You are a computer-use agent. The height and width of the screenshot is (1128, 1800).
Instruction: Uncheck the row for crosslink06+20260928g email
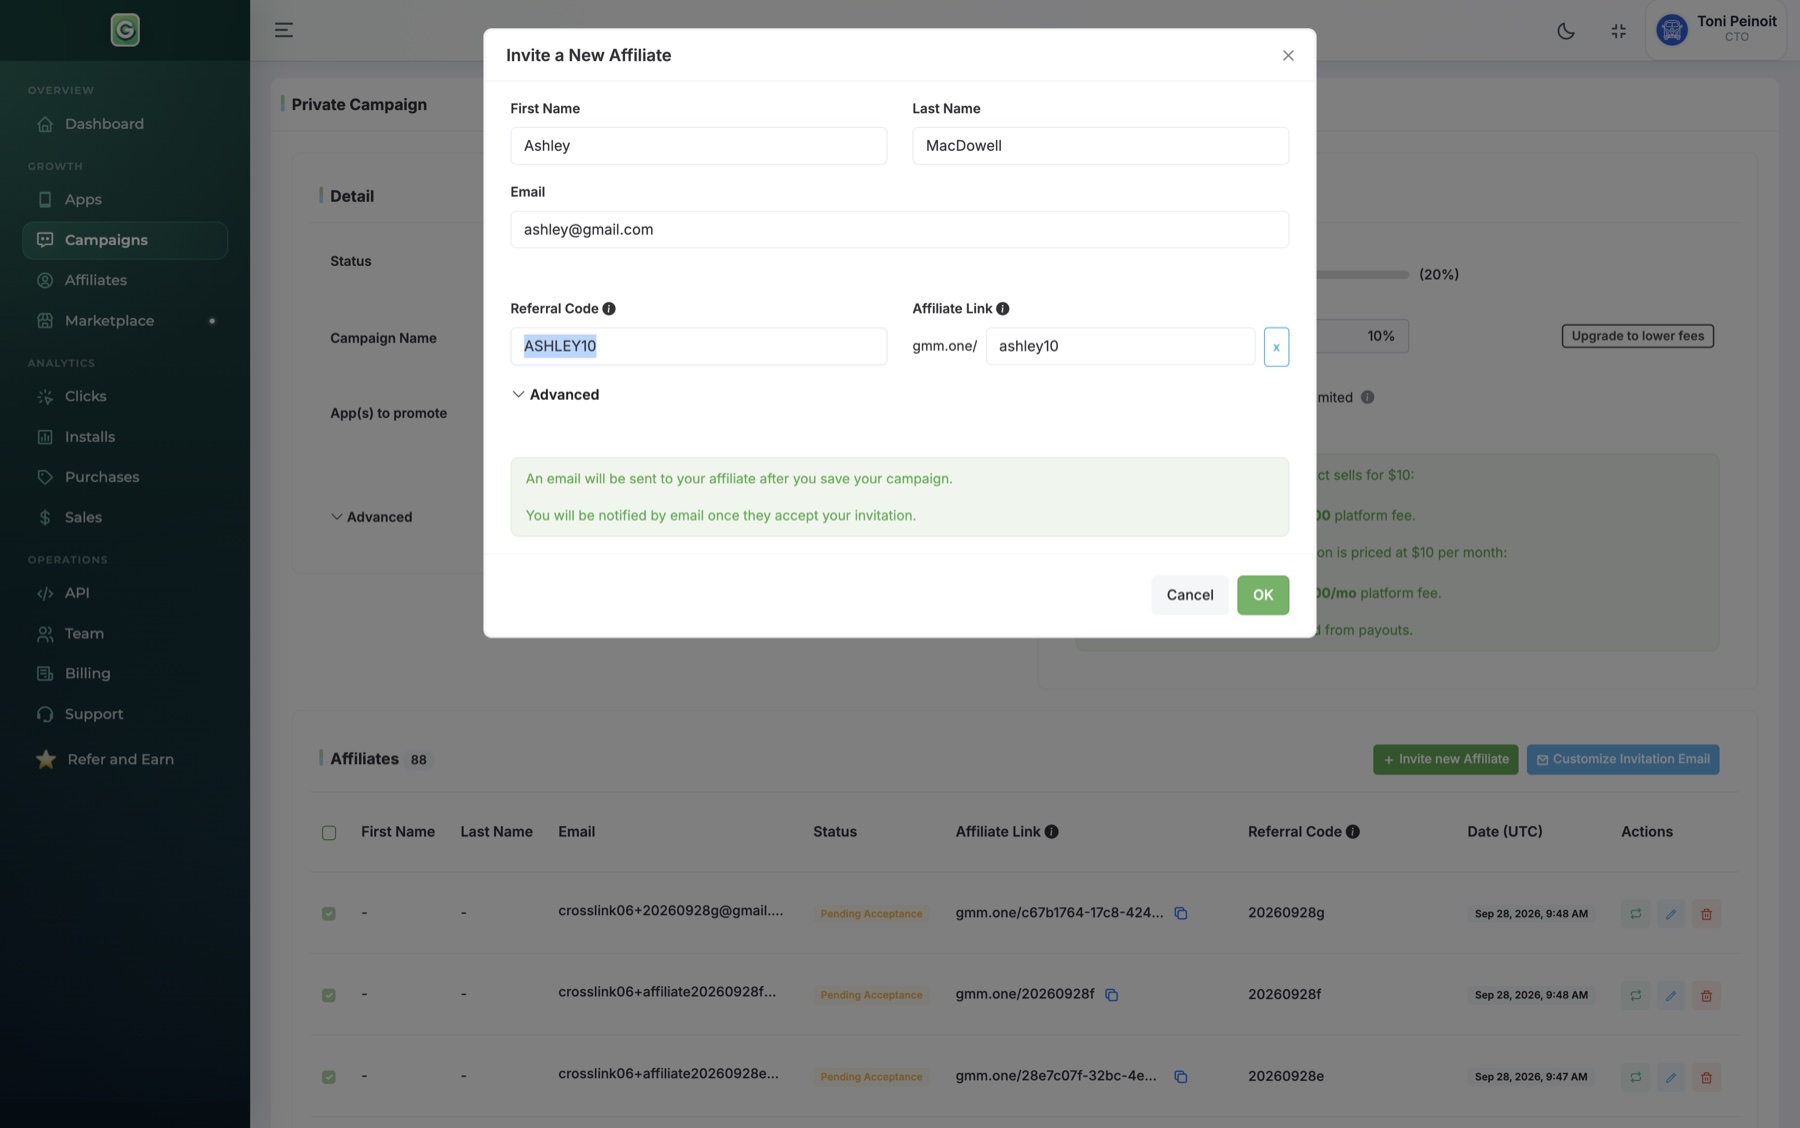tap(329, 914)
